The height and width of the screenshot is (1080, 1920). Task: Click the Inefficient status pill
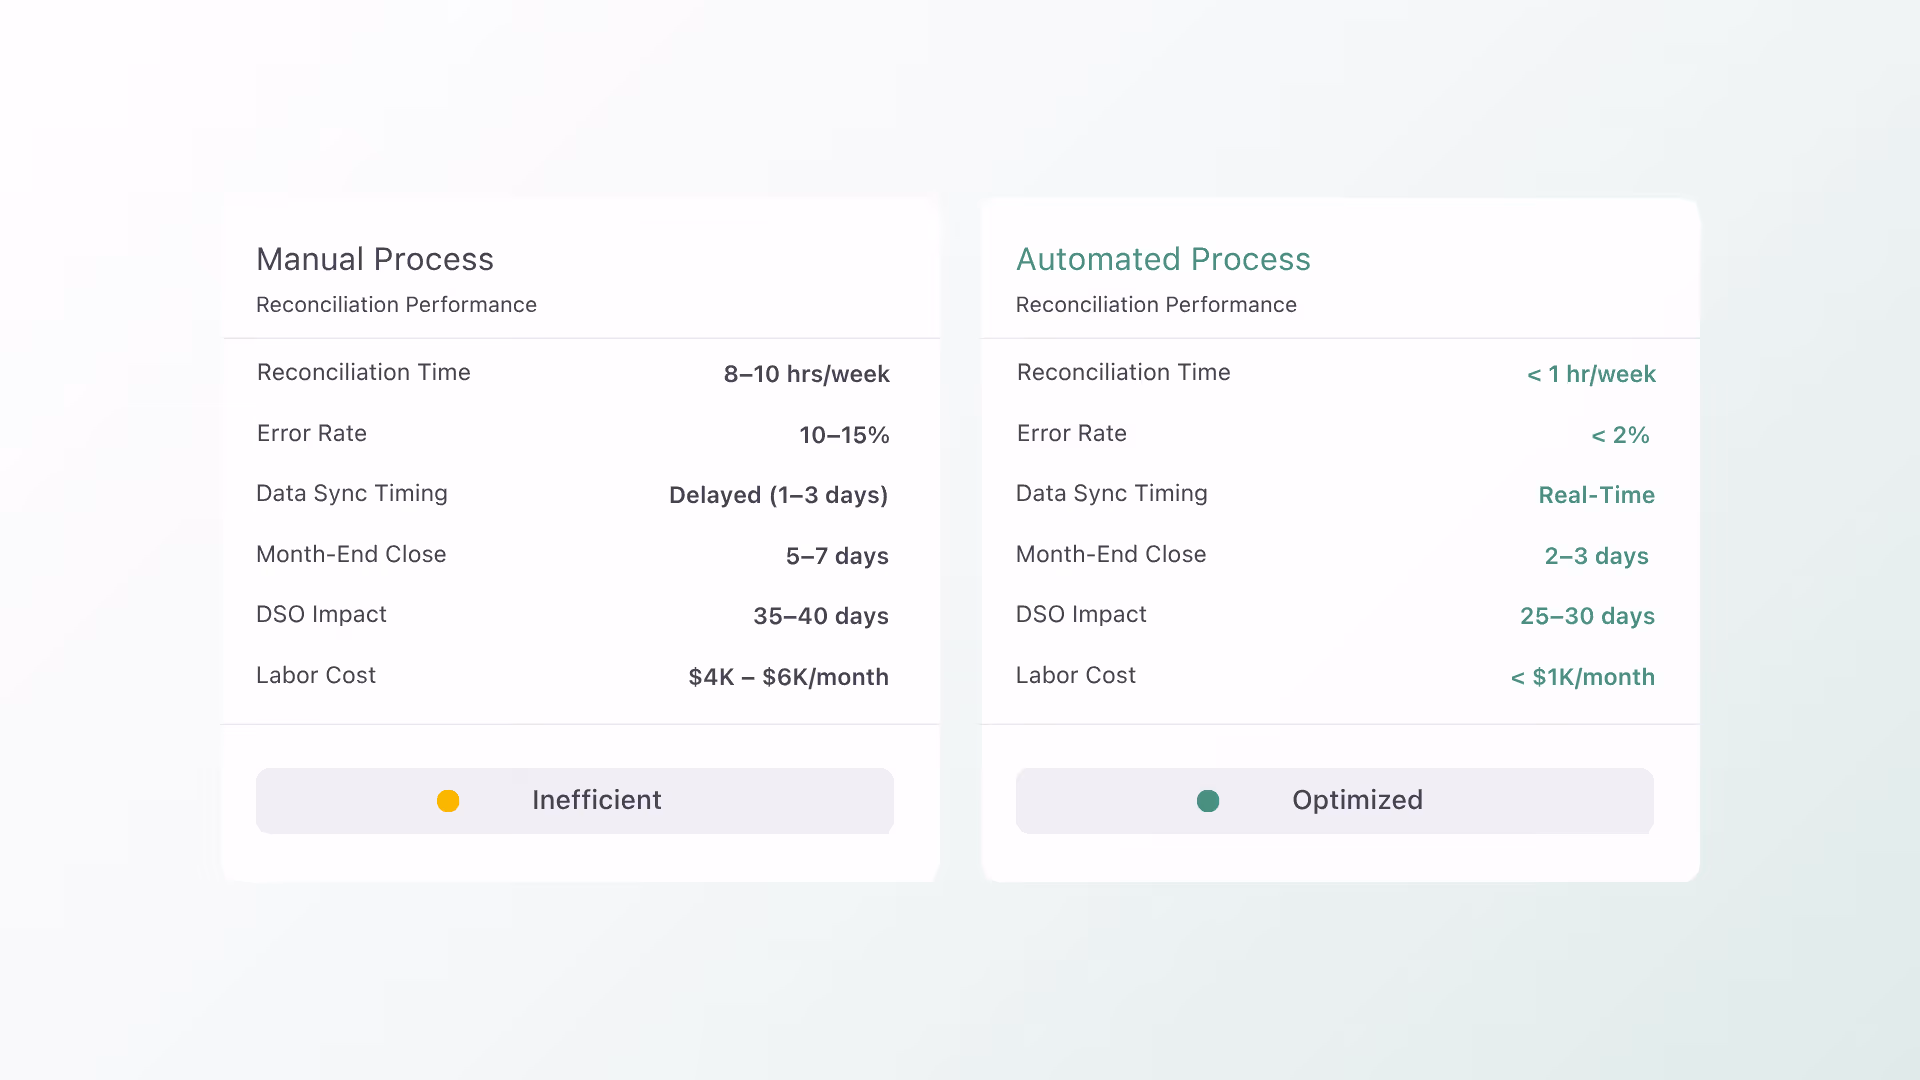point(575,801)
